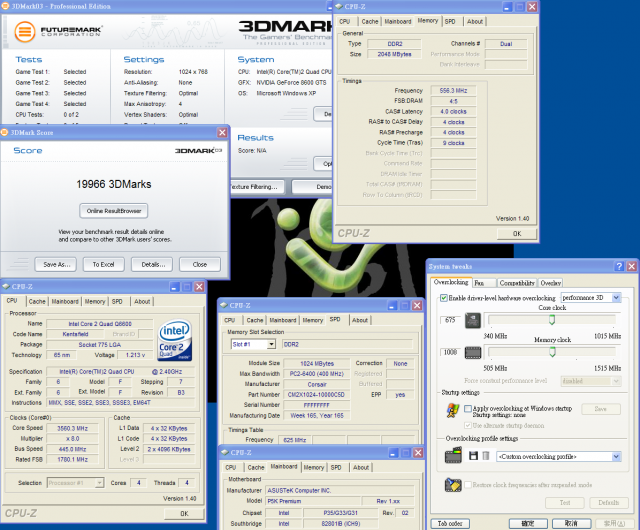Click the Intel Core 2 Quad logo
Image resolution: width=640 pixels, height=530 pixels.
coord(175,340)
